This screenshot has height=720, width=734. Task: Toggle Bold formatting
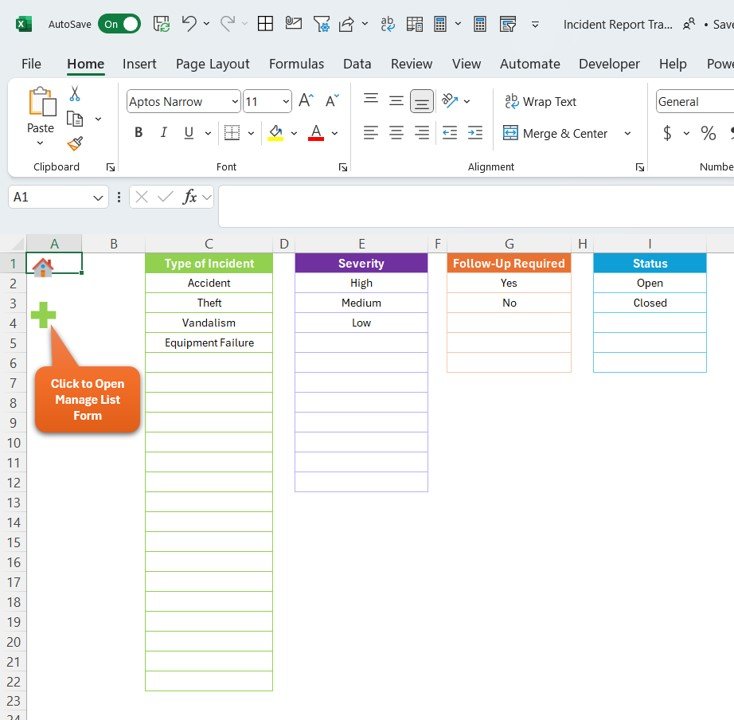[x=139, y=133]
